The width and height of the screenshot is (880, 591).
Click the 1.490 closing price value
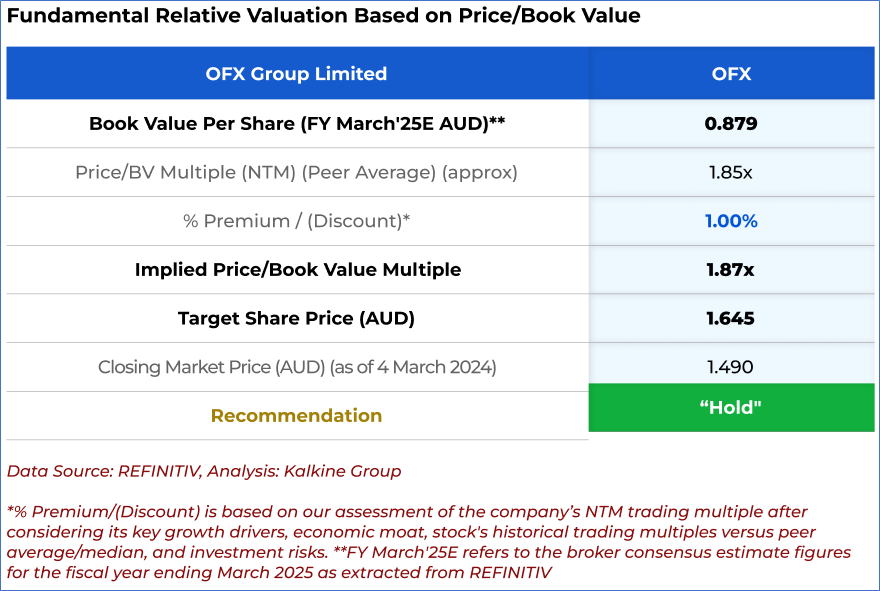tap(731, 367)
